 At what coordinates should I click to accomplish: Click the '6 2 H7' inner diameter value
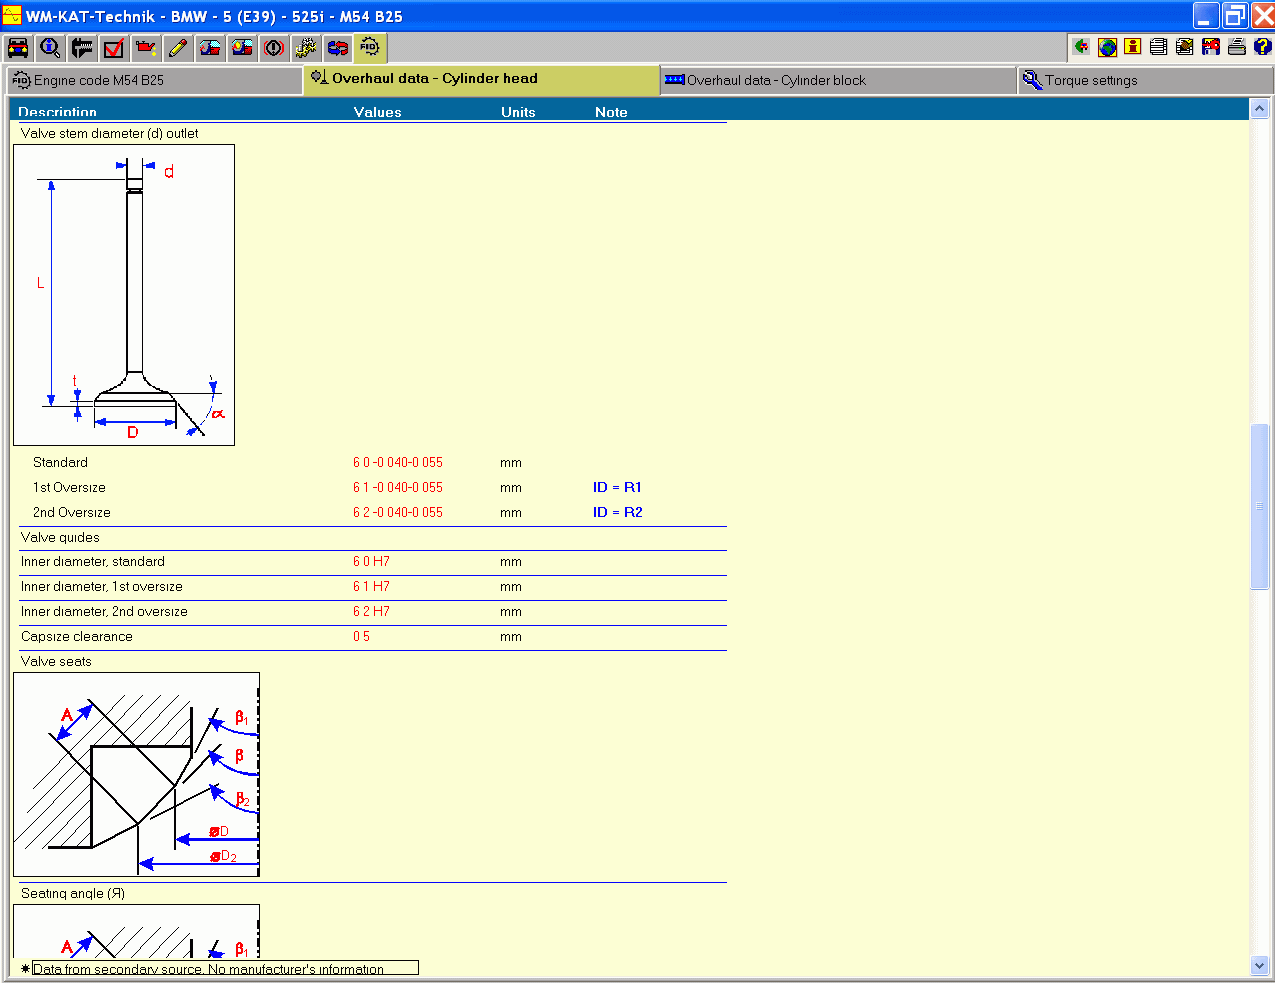(x=371, y=612)
